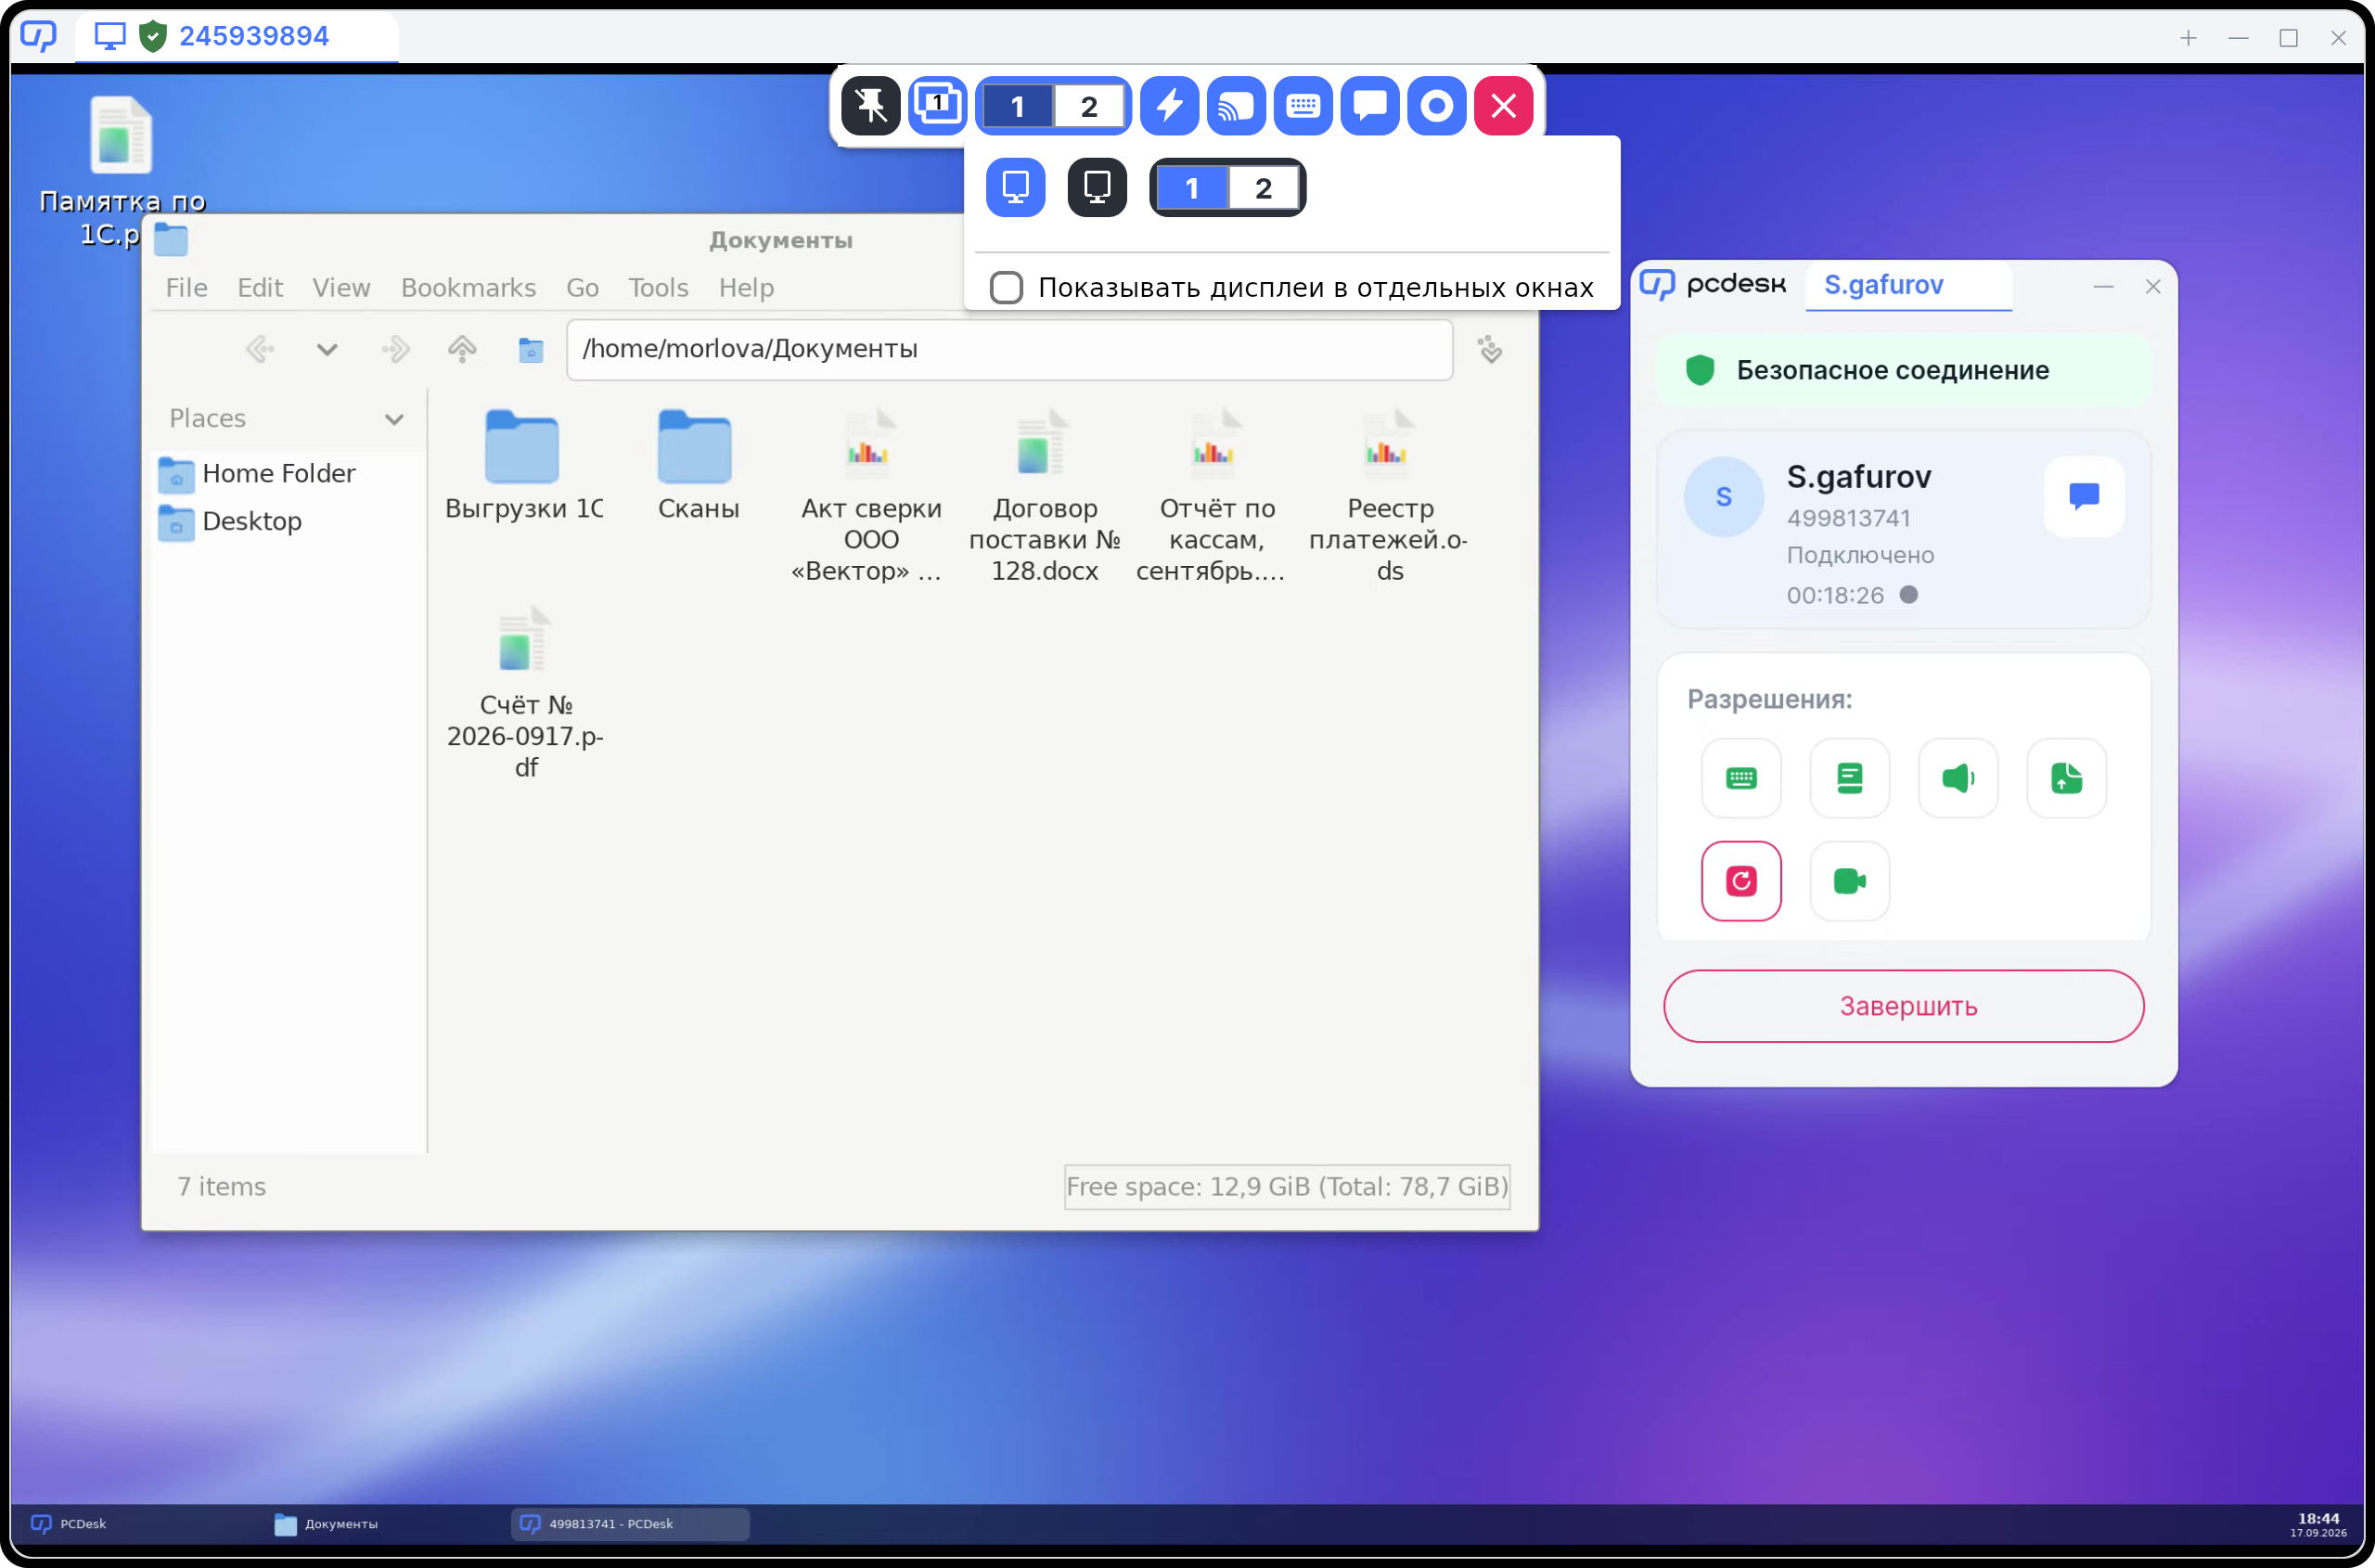This screenshot has width=2375, height=1568.
Task: Open the Tools menu
Action: [x=658, y=288]
